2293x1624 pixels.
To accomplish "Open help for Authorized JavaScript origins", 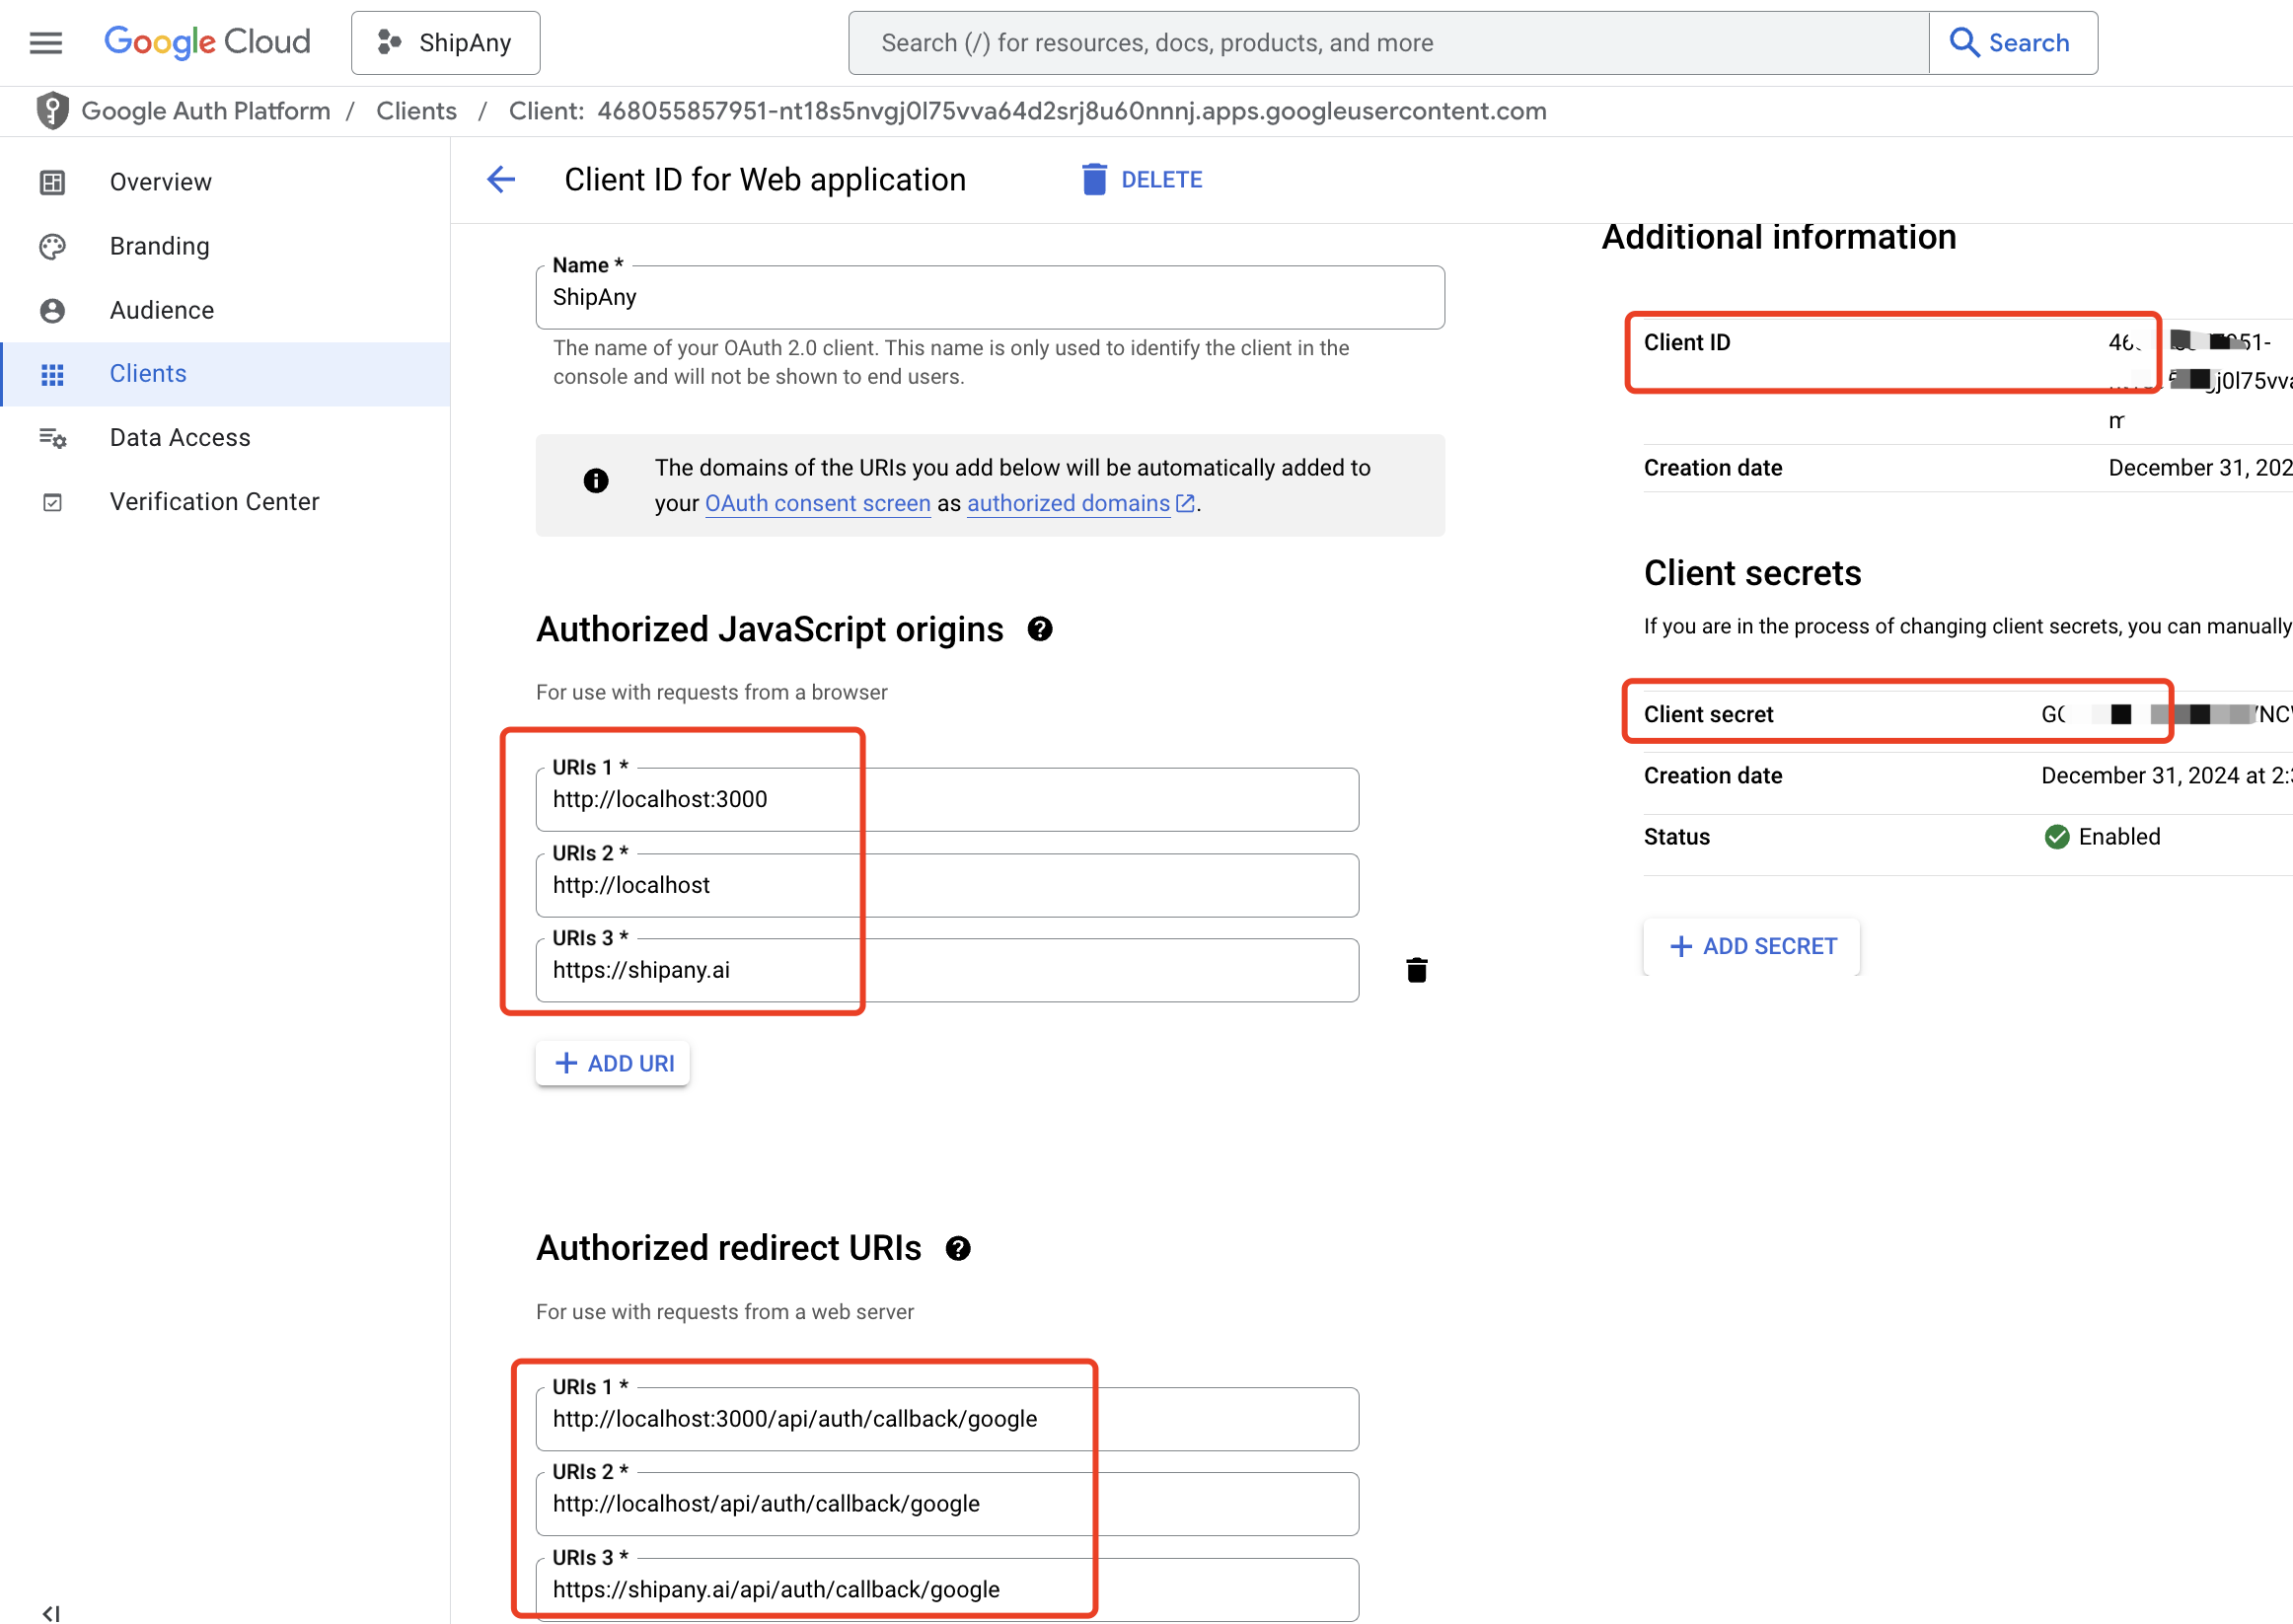I will [1040, 629].
